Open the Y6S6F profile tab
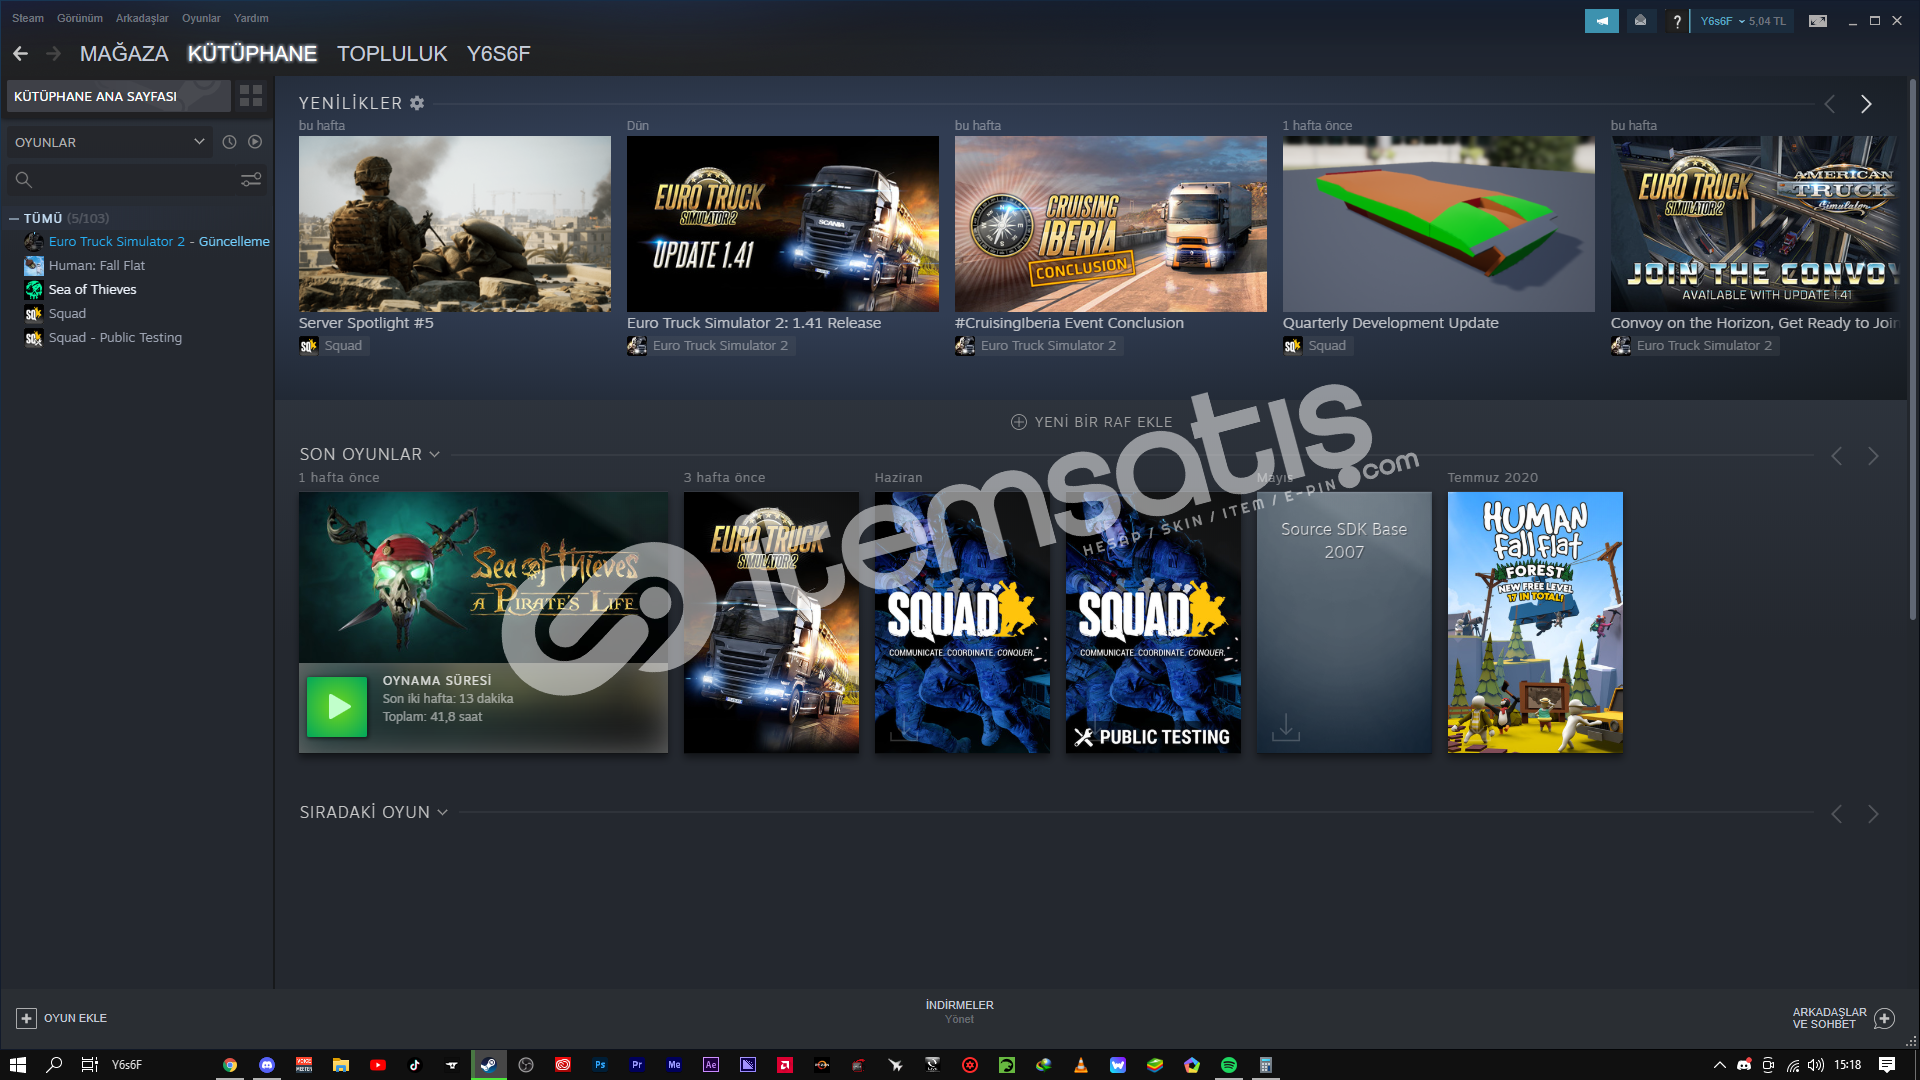This screenshot has width=1920, height=1080. (x=498, y=53)
